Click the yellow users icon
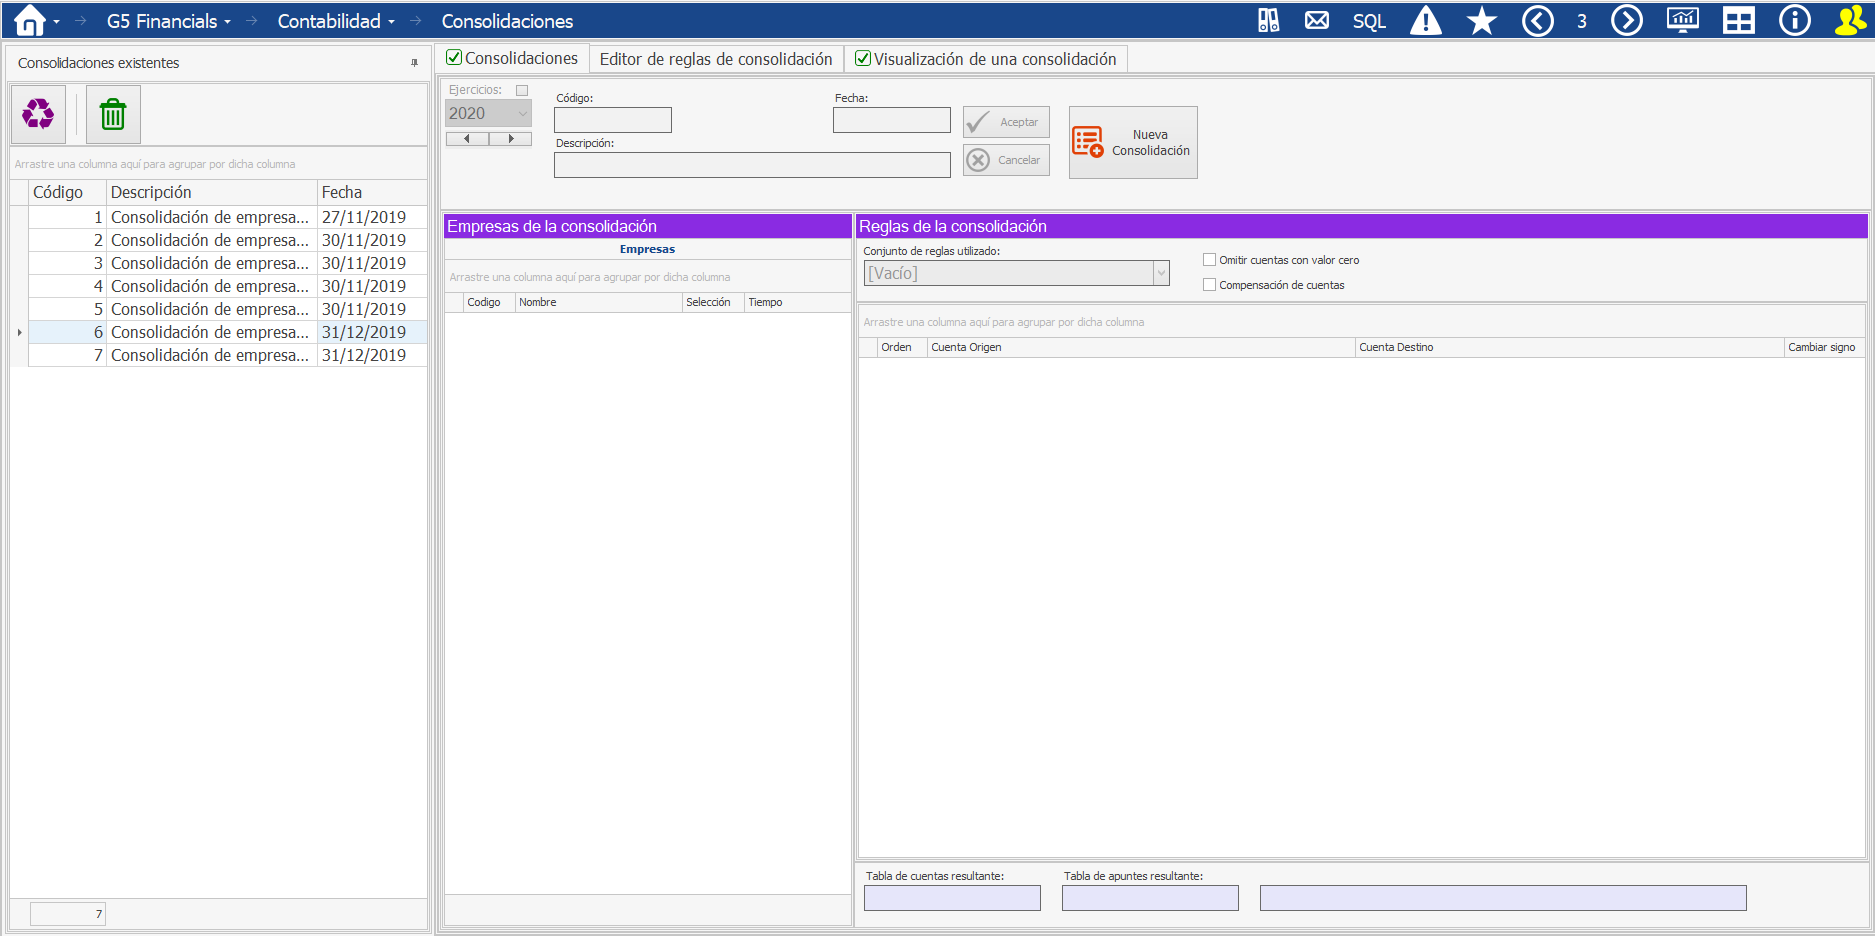This screenshot has width=1875, height=936. tap(1849, 21)
